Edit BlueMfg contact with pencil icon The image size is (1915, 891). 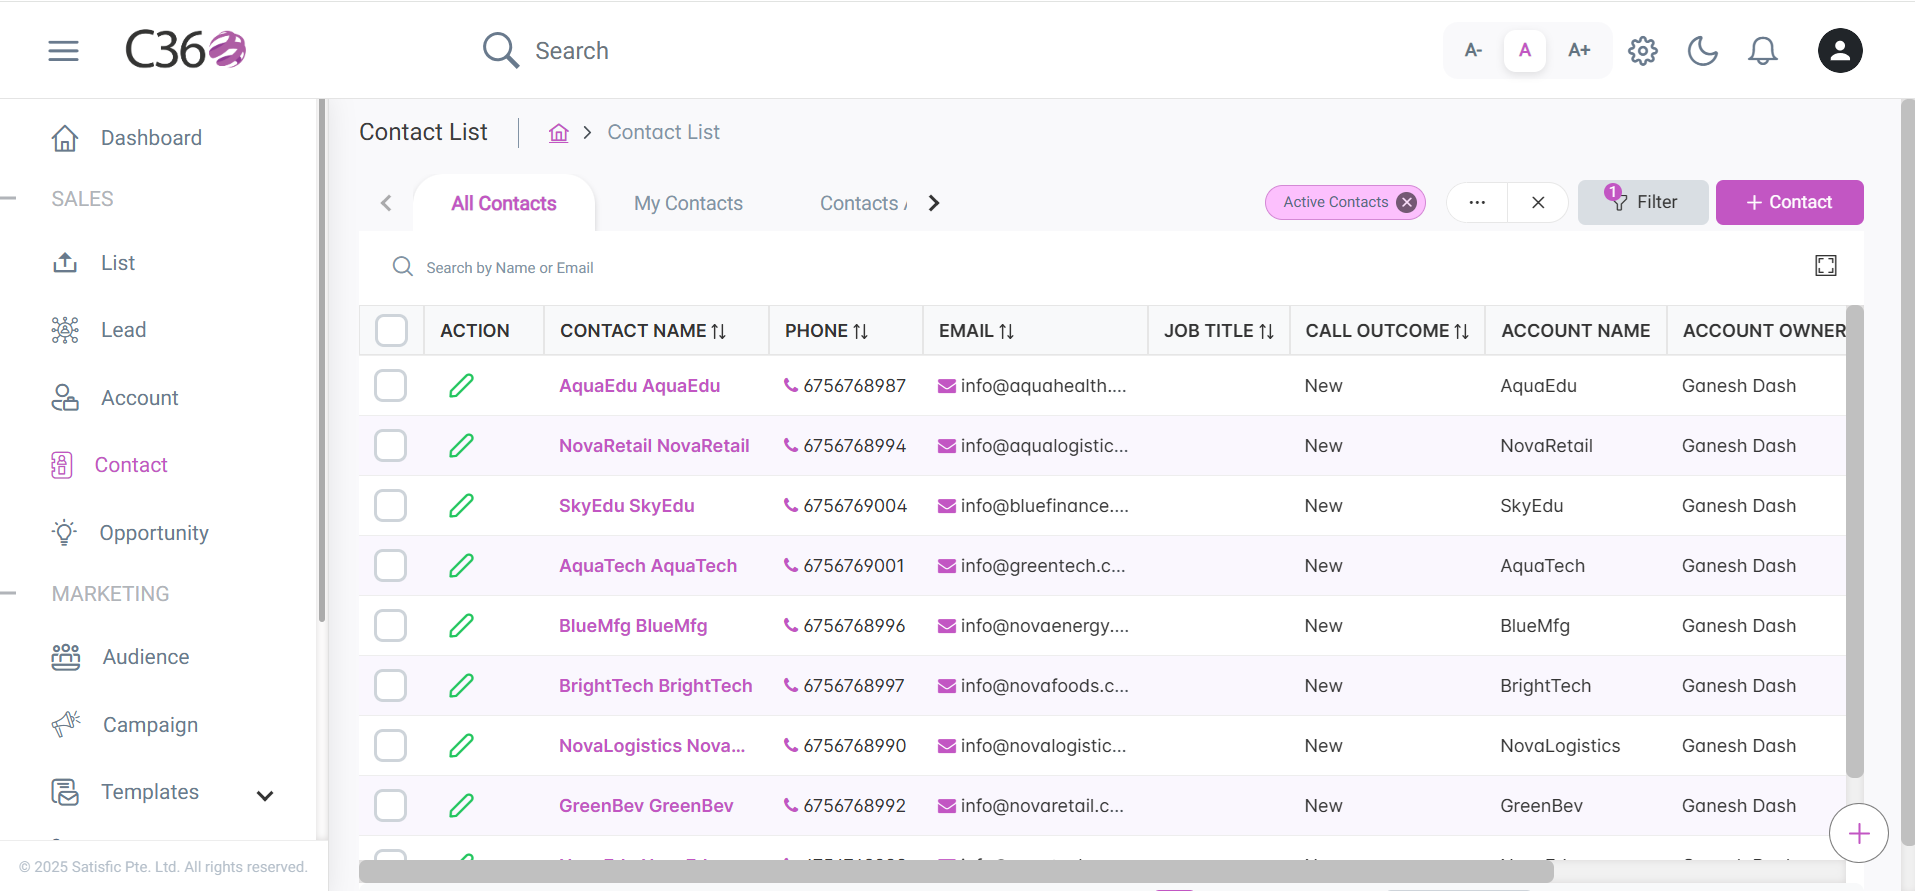[461, 626]
